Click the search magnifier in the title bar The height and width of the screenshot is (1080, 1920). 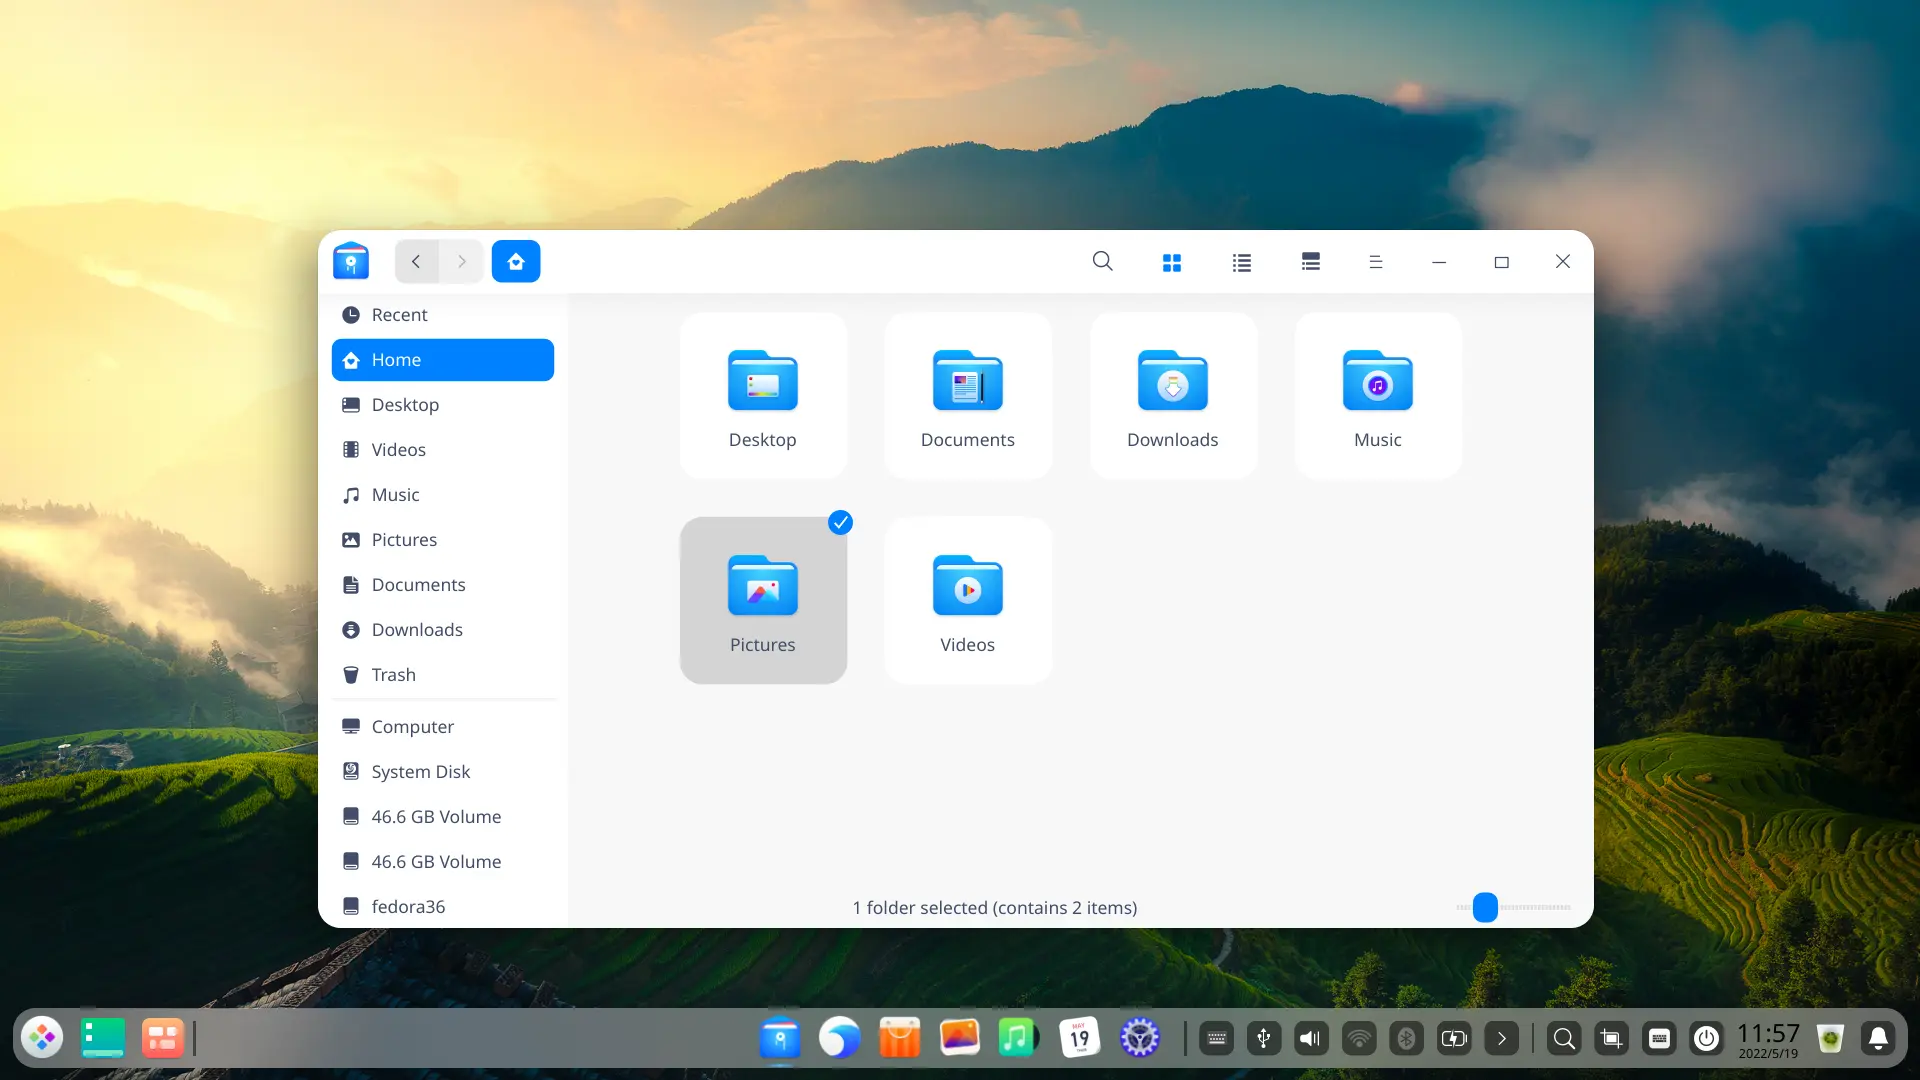point(1102,261)
